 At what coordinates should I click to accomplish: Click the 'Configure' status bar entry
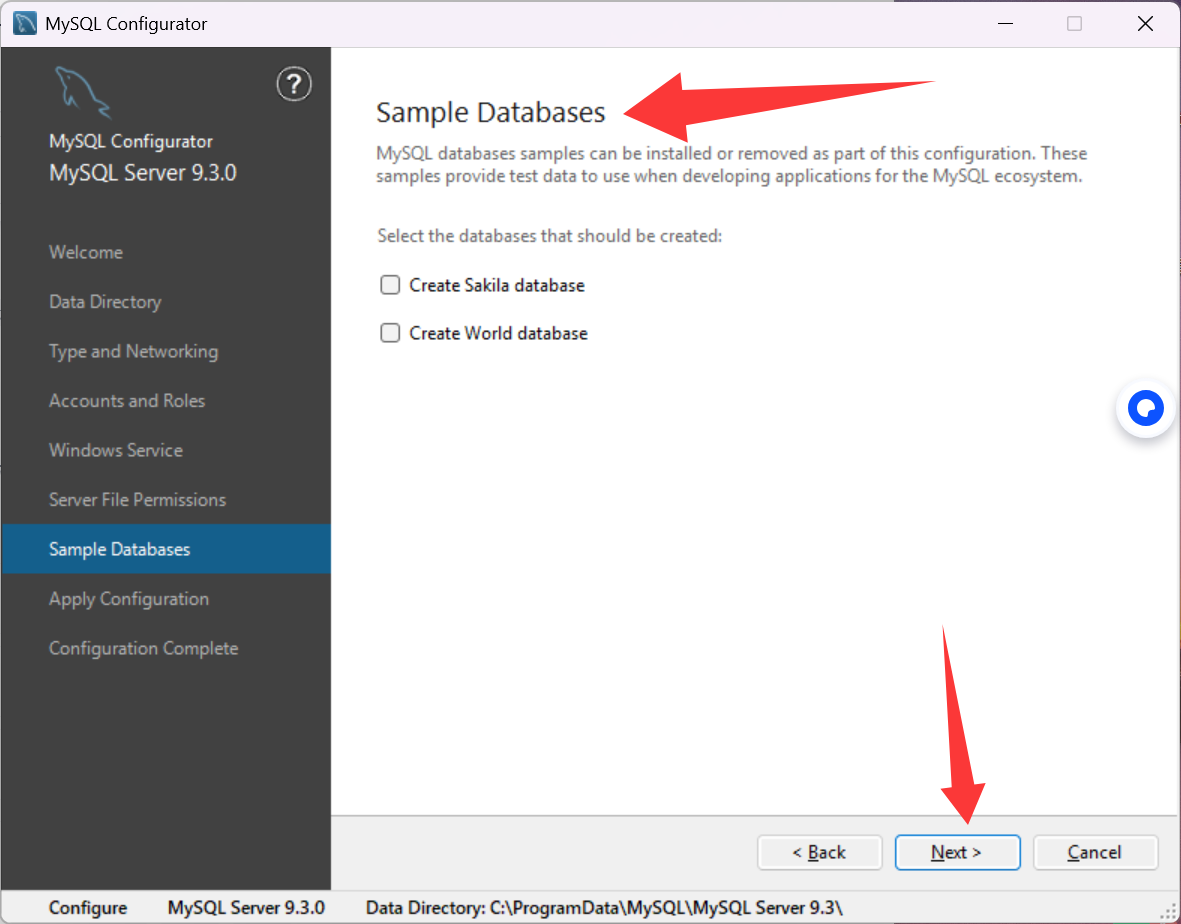coord(88,908)
